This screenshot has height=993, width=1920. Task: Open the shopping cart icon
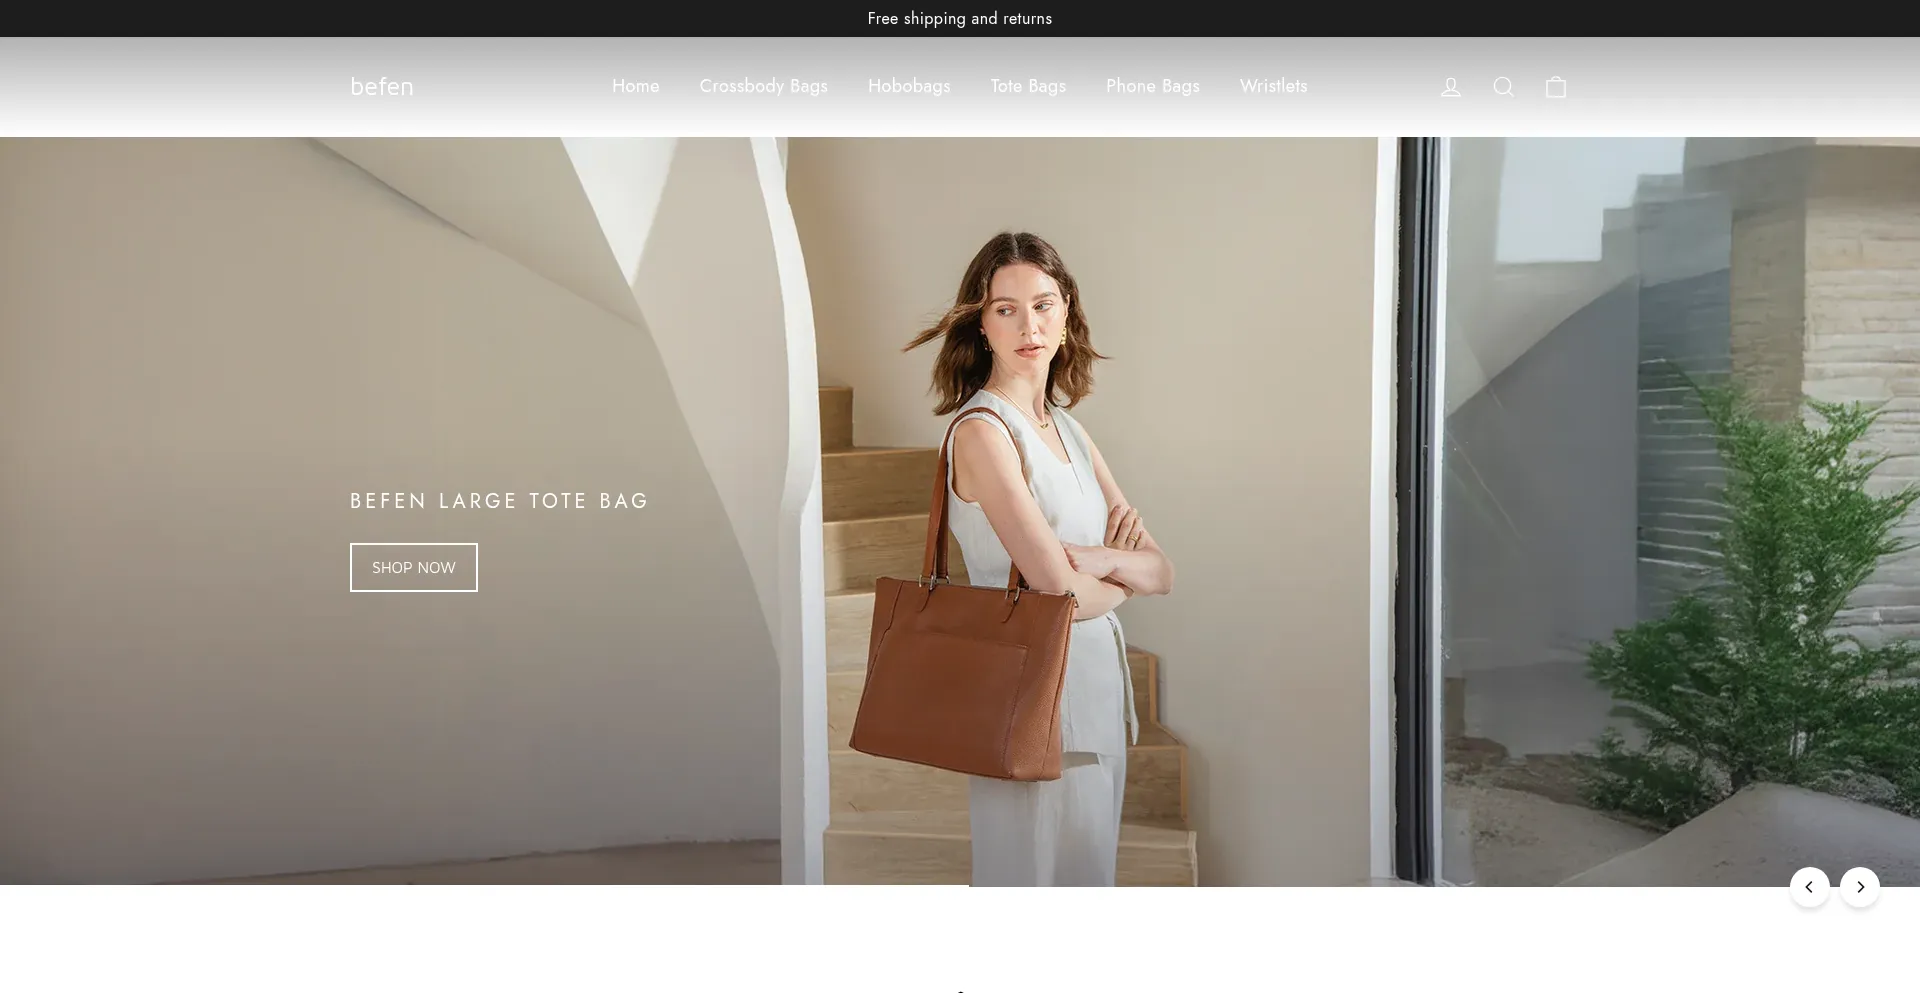point(1556,87)
